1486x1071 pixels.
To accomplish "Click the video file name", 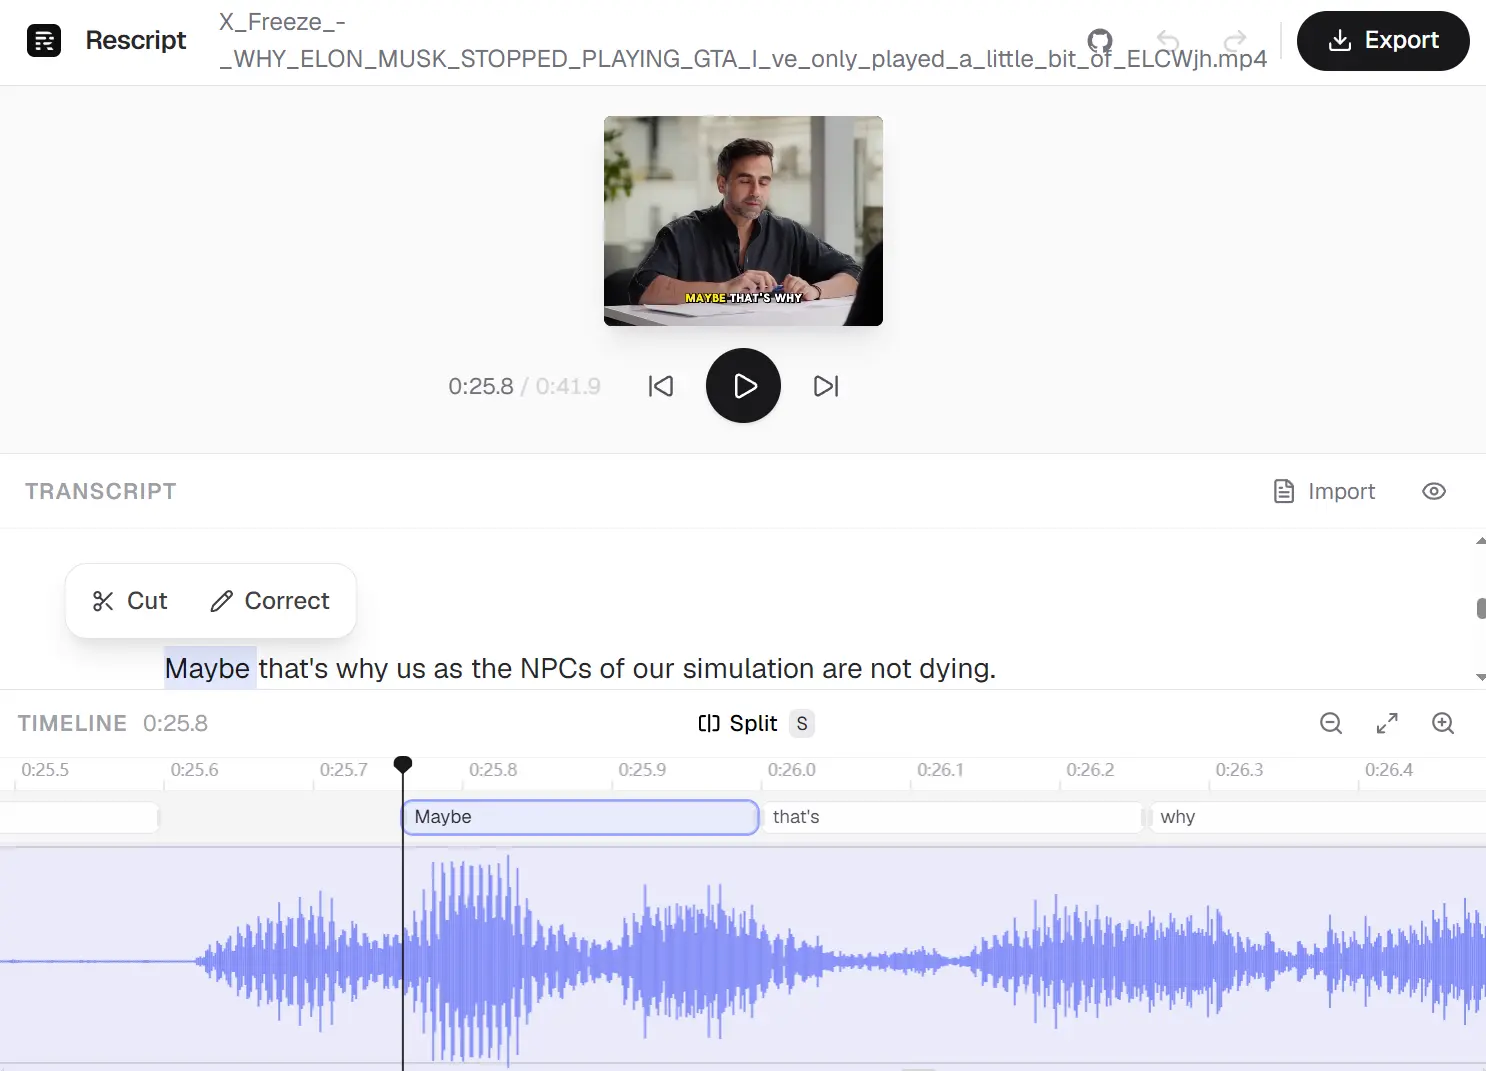I will 743,41.
